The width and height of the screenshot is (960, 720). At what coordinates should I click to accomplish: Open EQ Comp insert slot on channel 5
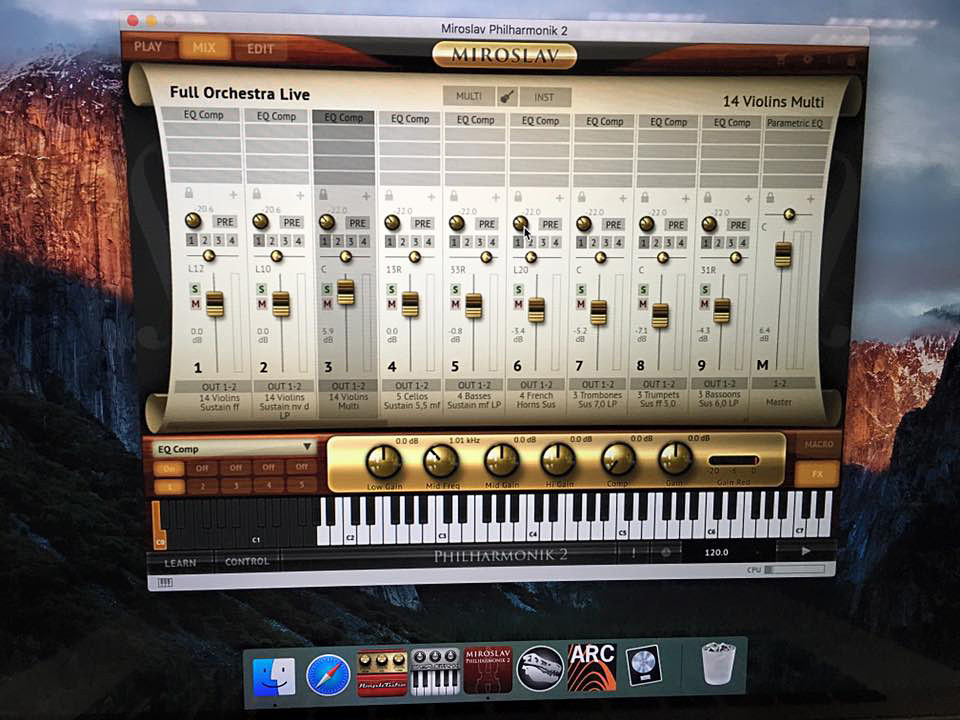tap(475, 119)
